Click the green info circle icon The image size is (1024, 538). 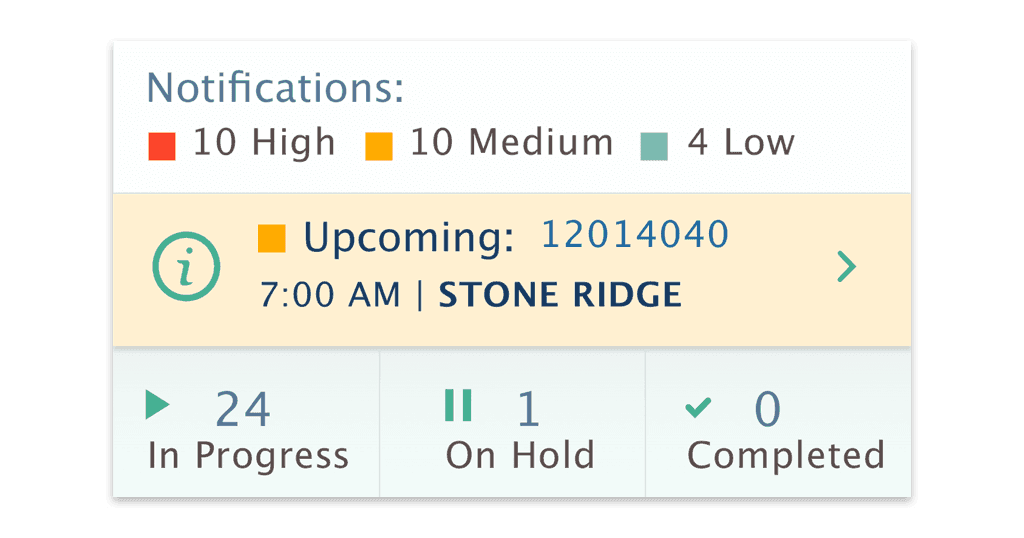click(185, 267)
